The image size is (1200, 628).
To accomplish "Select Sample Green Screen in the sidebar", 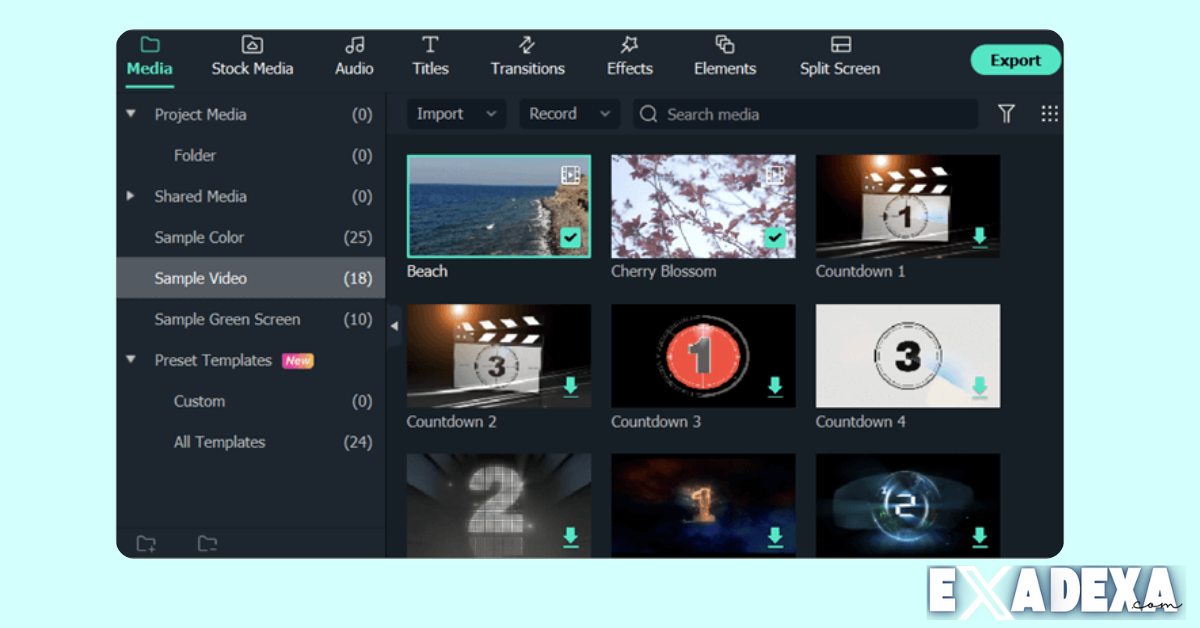I will click(x=227, y=319).
